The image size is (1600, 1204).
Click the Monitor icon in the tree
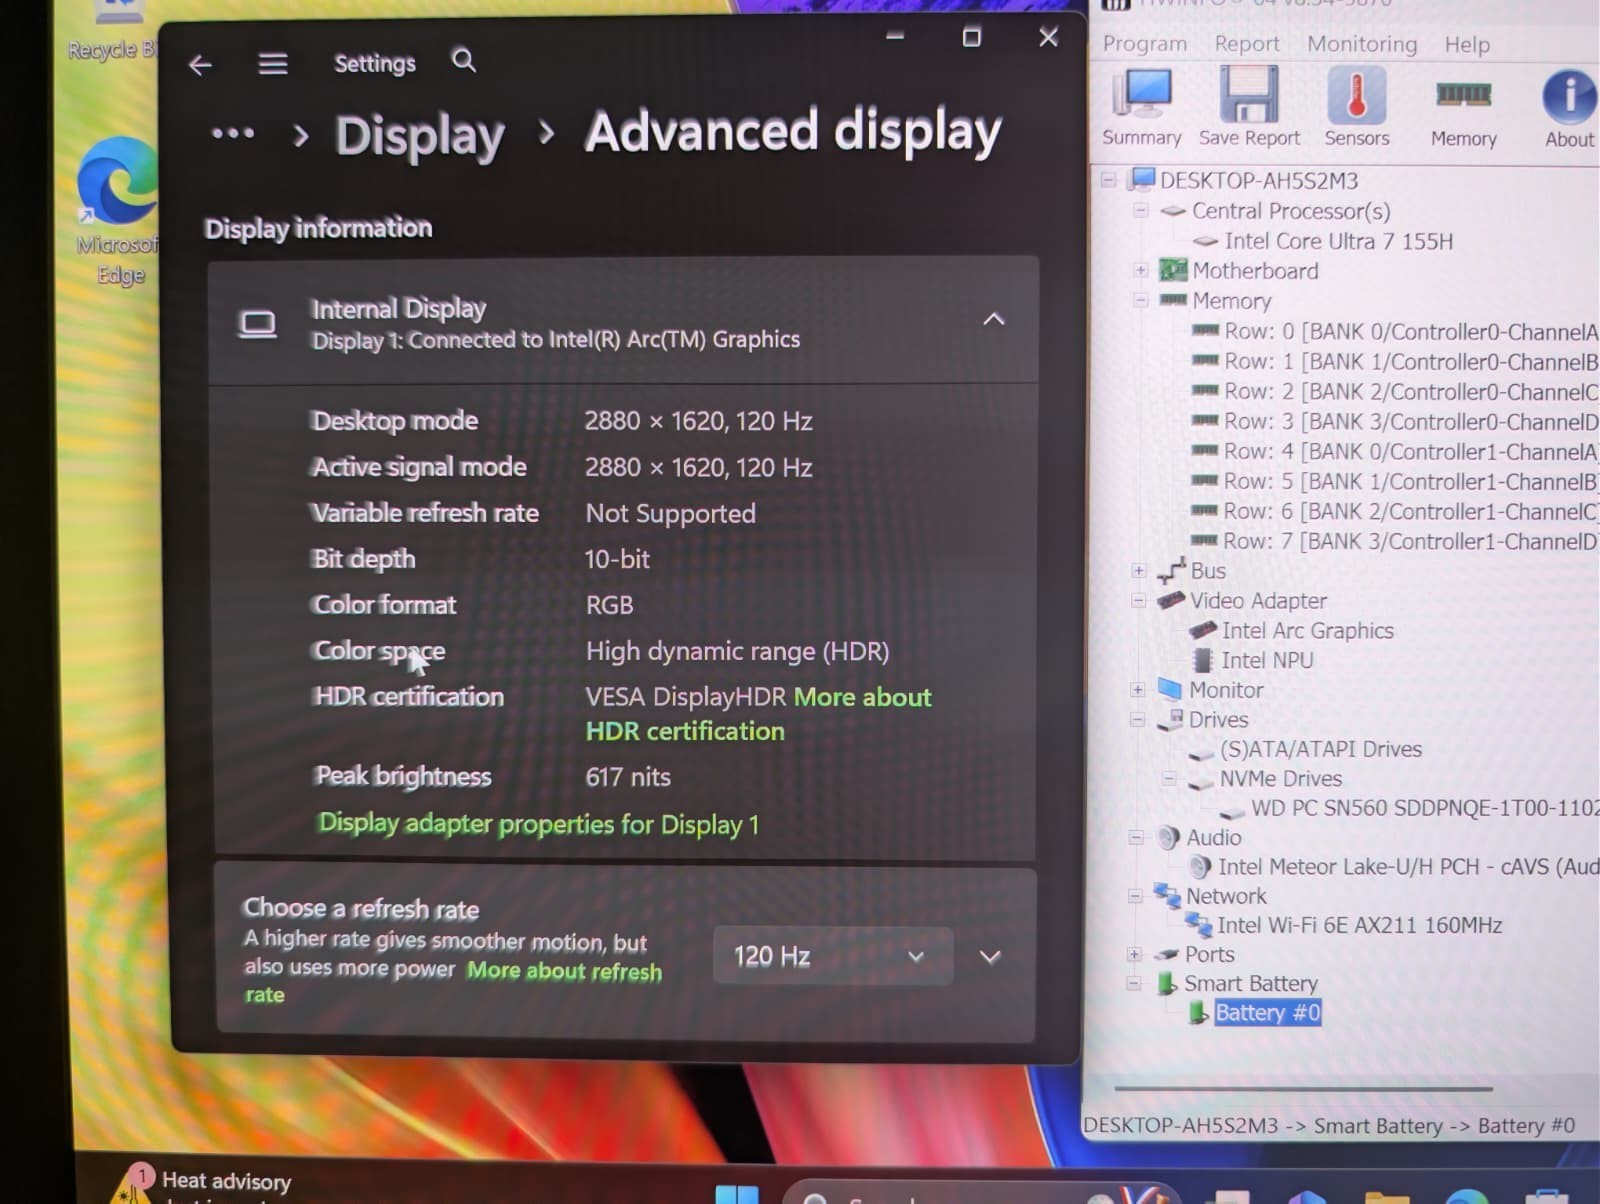pyautogui.click(x=1169, y=689)
